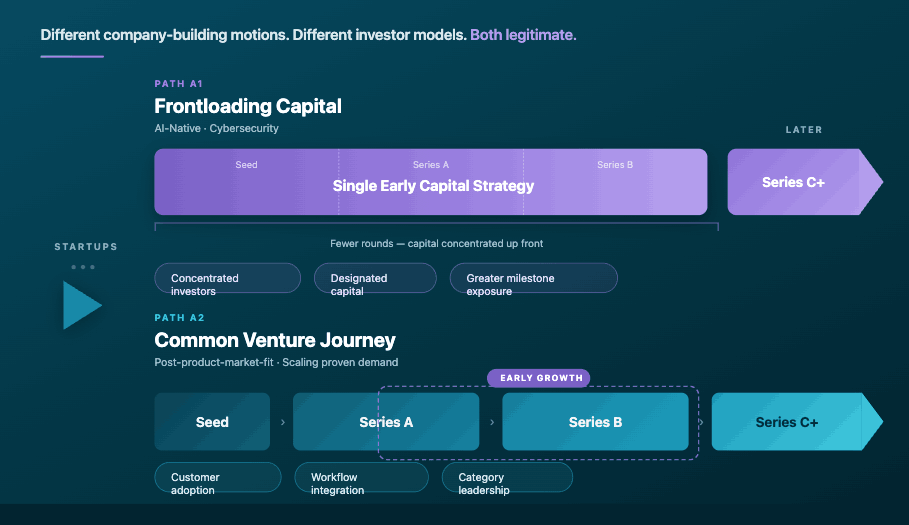Image resolution: width=909 pixels, height=525 pixels.
Task: Select the Customer adoption pill
Action: point(218,477)
